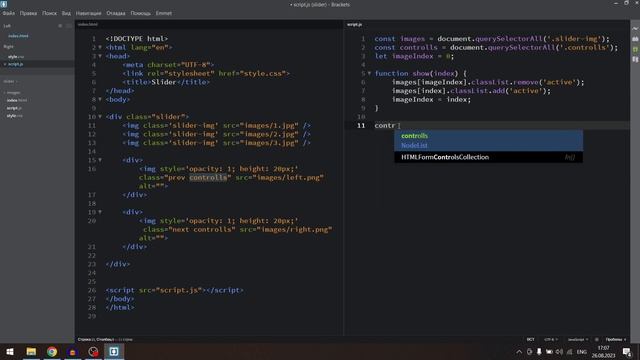Image resolution: width=640 pixels, height=360 pixels.
Task: Open the Emmet menu
Action: tap(164, 13)
